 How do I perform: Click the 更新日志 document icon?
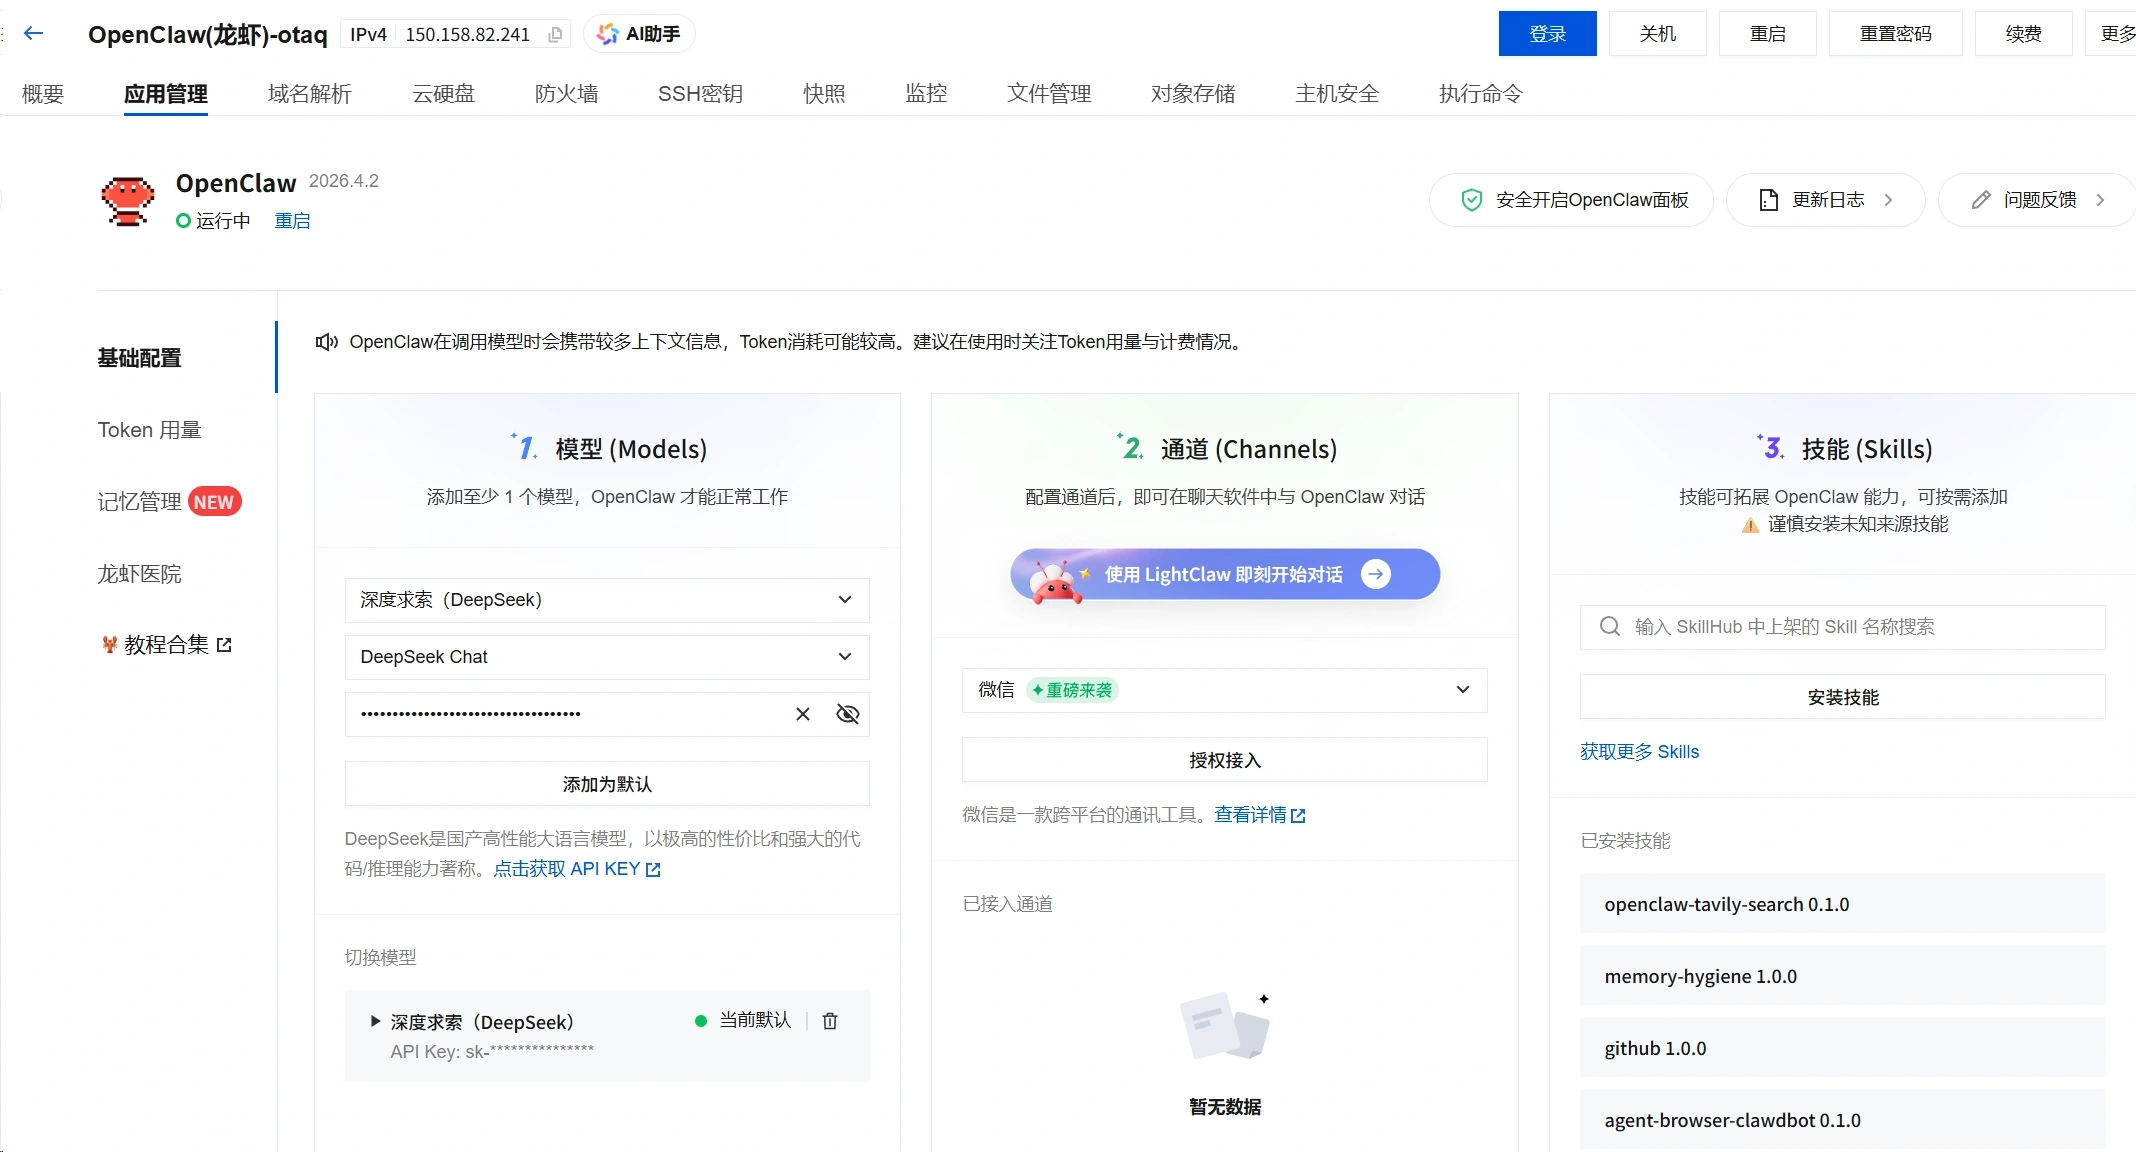pyautogui.click(x=1768, y=200)
